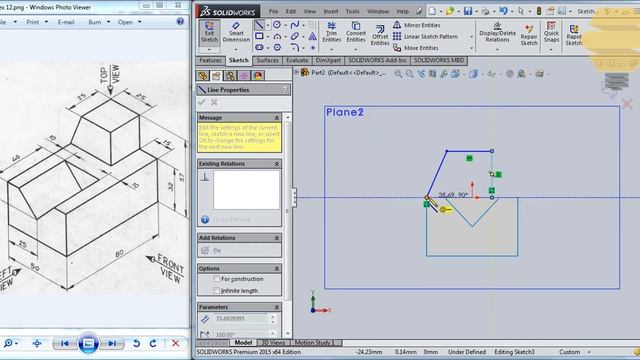Click the Repair Sketch tool
The height and width of the screenshot is (360, 640).
(x=529, y=35)
